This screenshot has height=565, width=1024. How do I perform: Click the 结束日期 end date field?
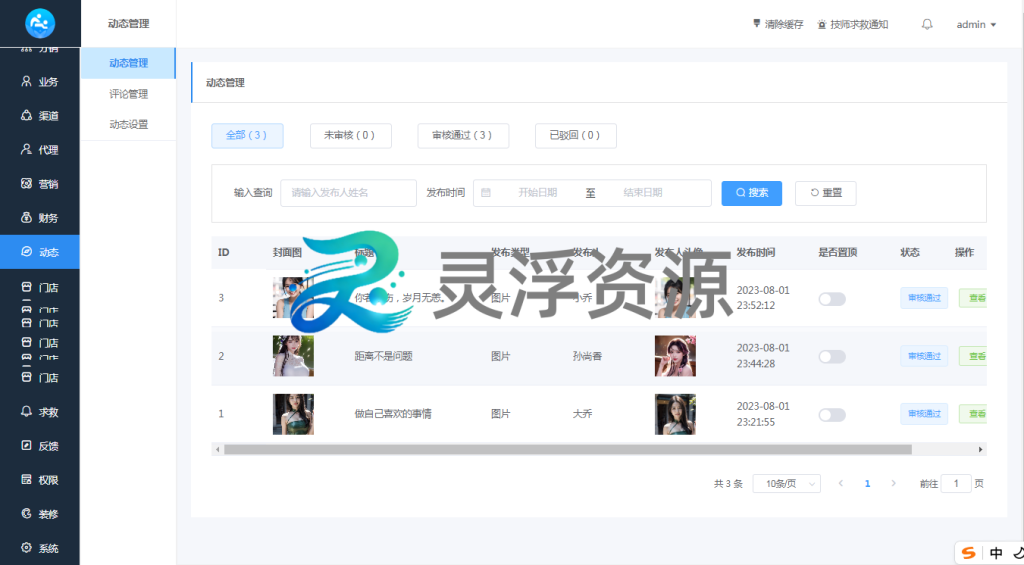[x=643, y=193]
